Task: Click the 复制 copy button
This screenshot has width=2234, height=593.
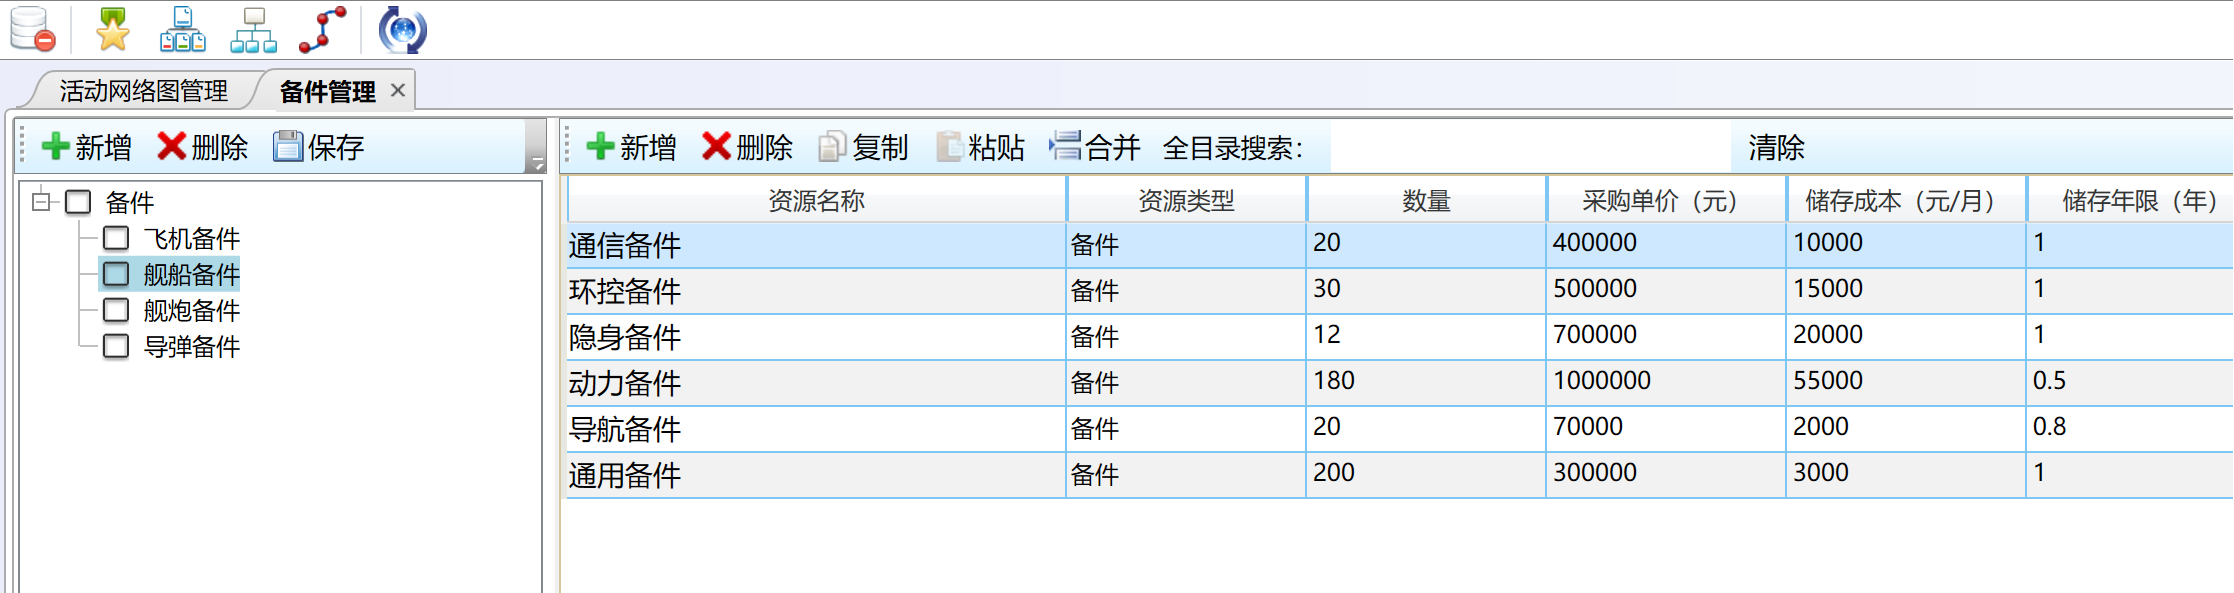Action: [863, 147]
